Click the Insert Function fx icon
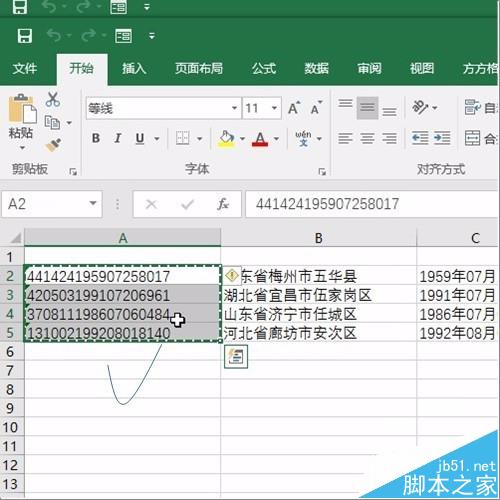Image resolution: width=500 pixels, height=500 pixels. (x=223, y=204)
